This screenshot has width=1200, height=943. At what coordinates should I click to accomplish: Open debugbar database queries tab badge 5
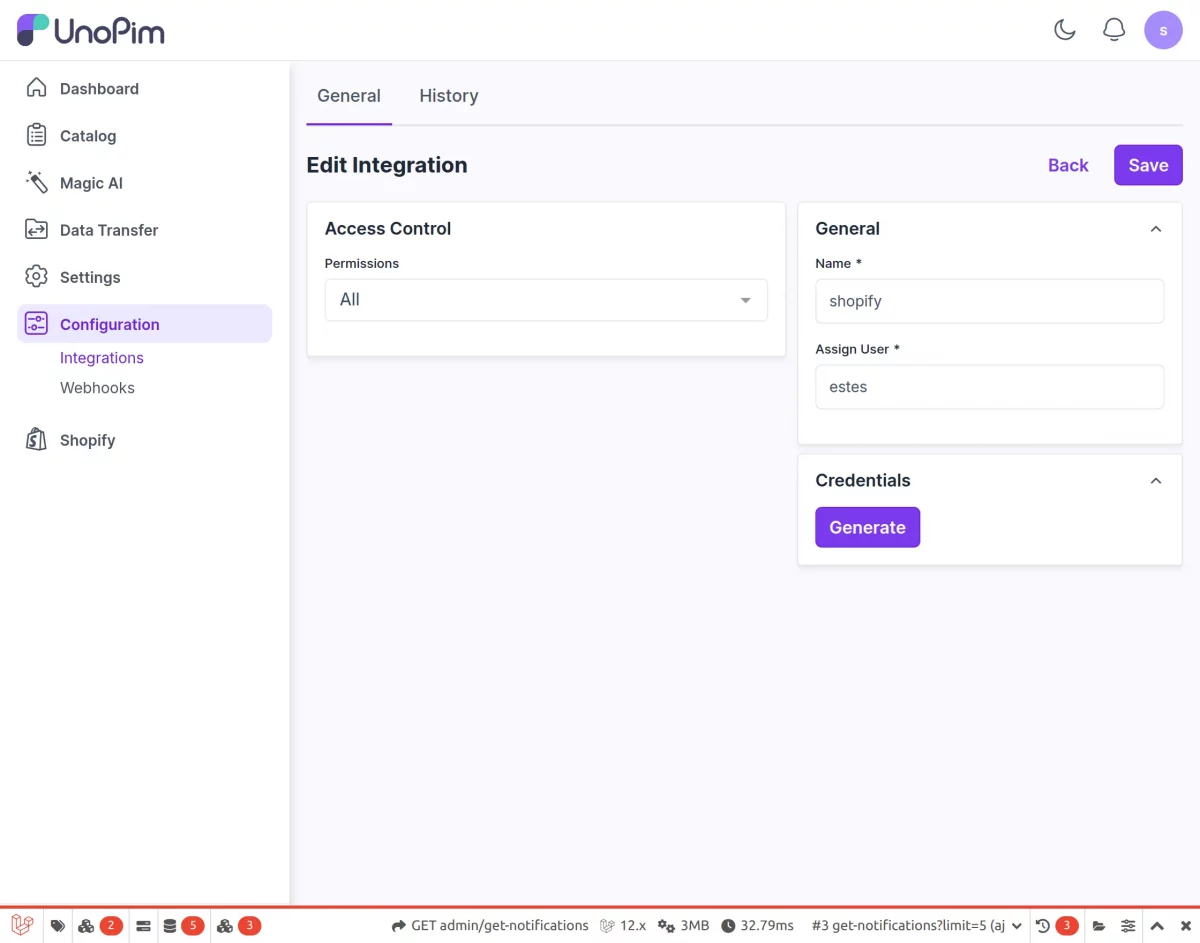[x=183, y=926]
